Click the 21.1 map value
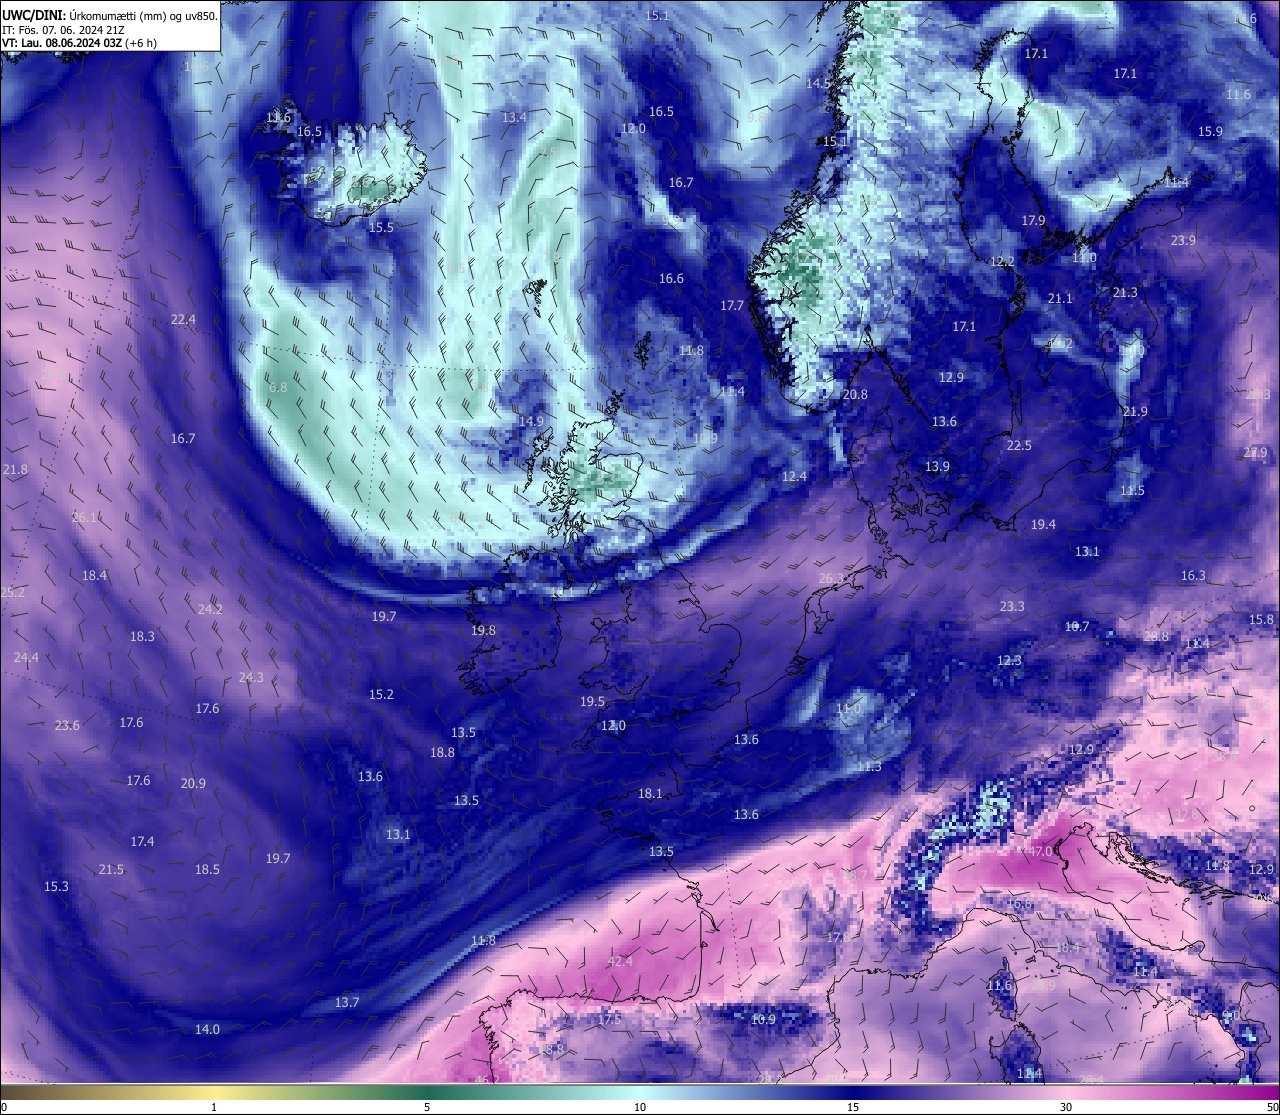 (x=1060, y=299)
